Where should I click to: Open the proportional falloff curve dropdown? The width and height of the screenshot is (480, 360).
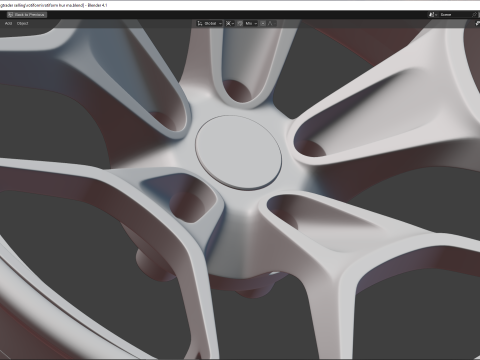coord(270,23)
